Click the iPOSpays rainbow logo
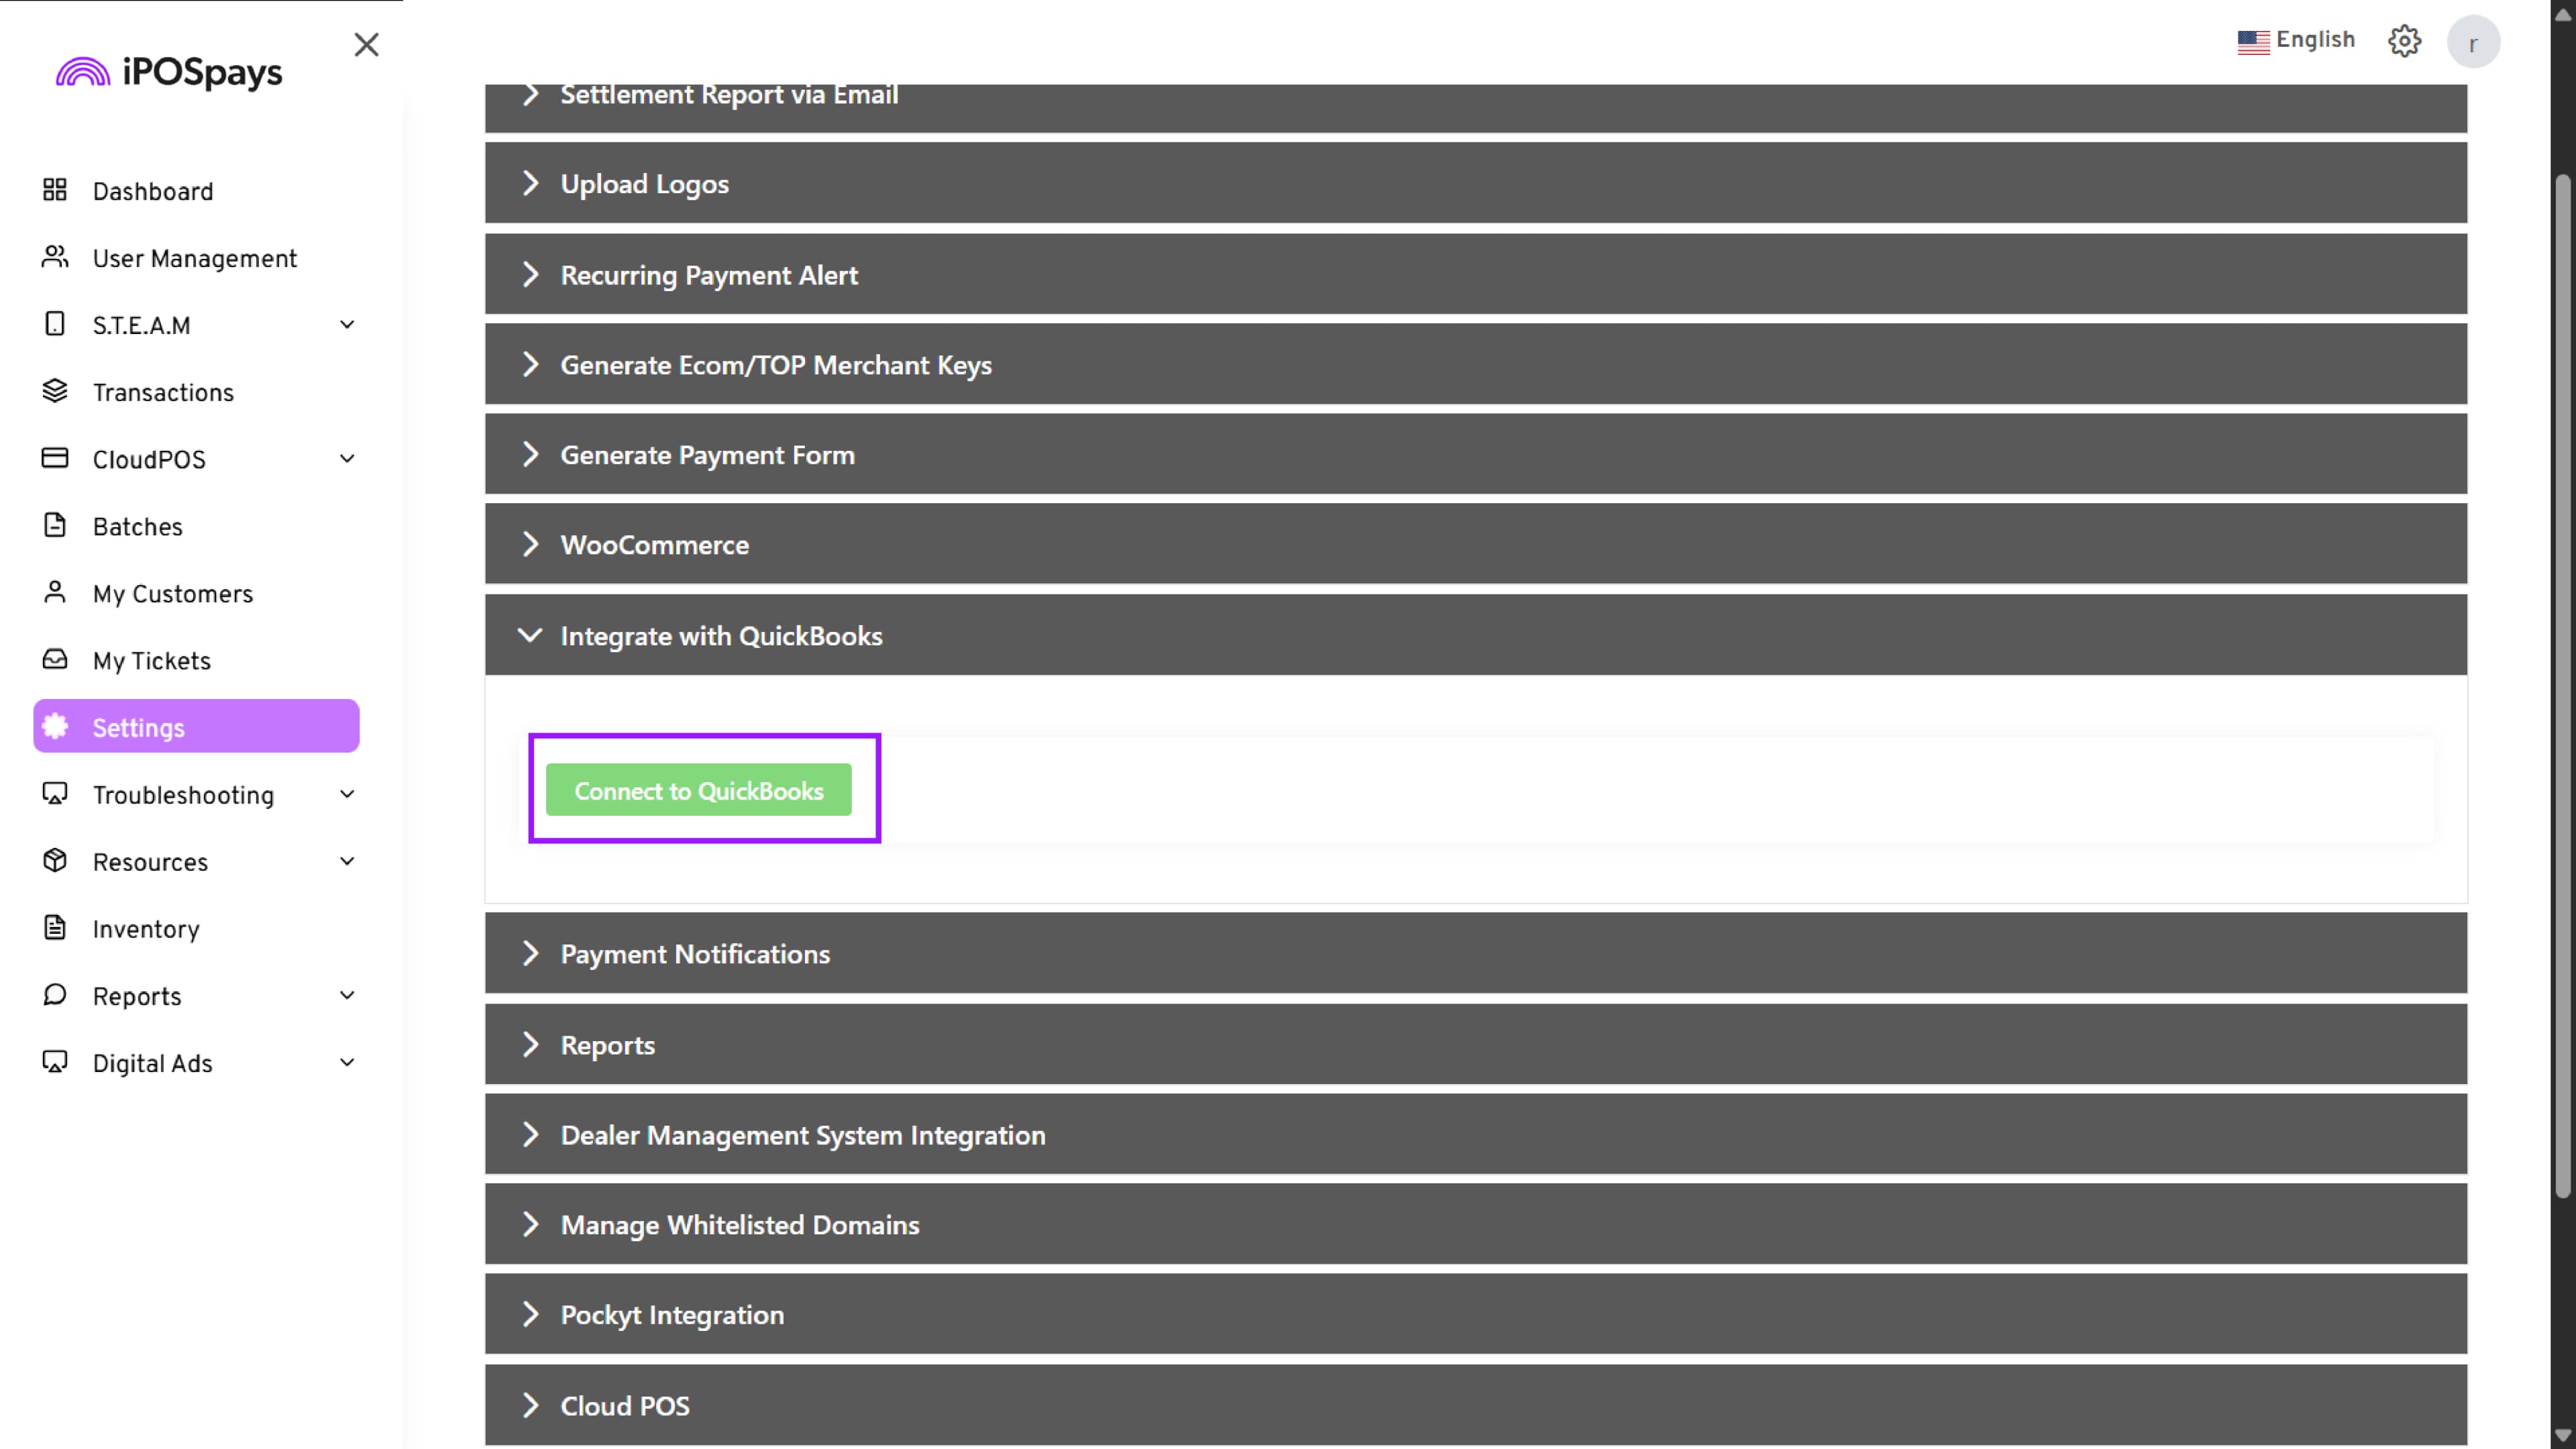 coord(83,72)
